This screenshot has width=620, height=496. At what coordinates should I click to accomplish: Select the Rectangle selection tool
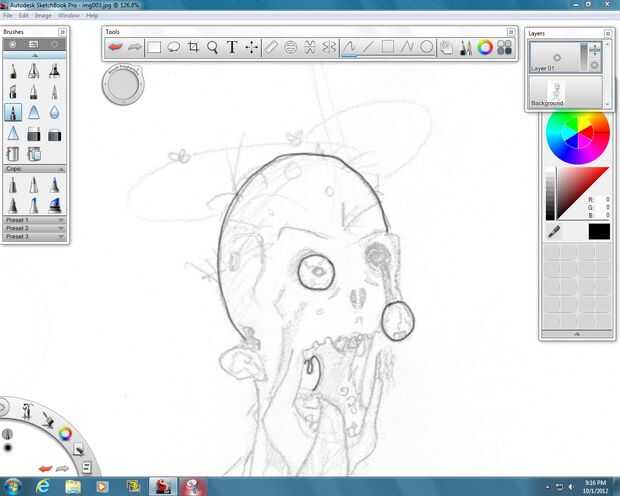(154, 47)
